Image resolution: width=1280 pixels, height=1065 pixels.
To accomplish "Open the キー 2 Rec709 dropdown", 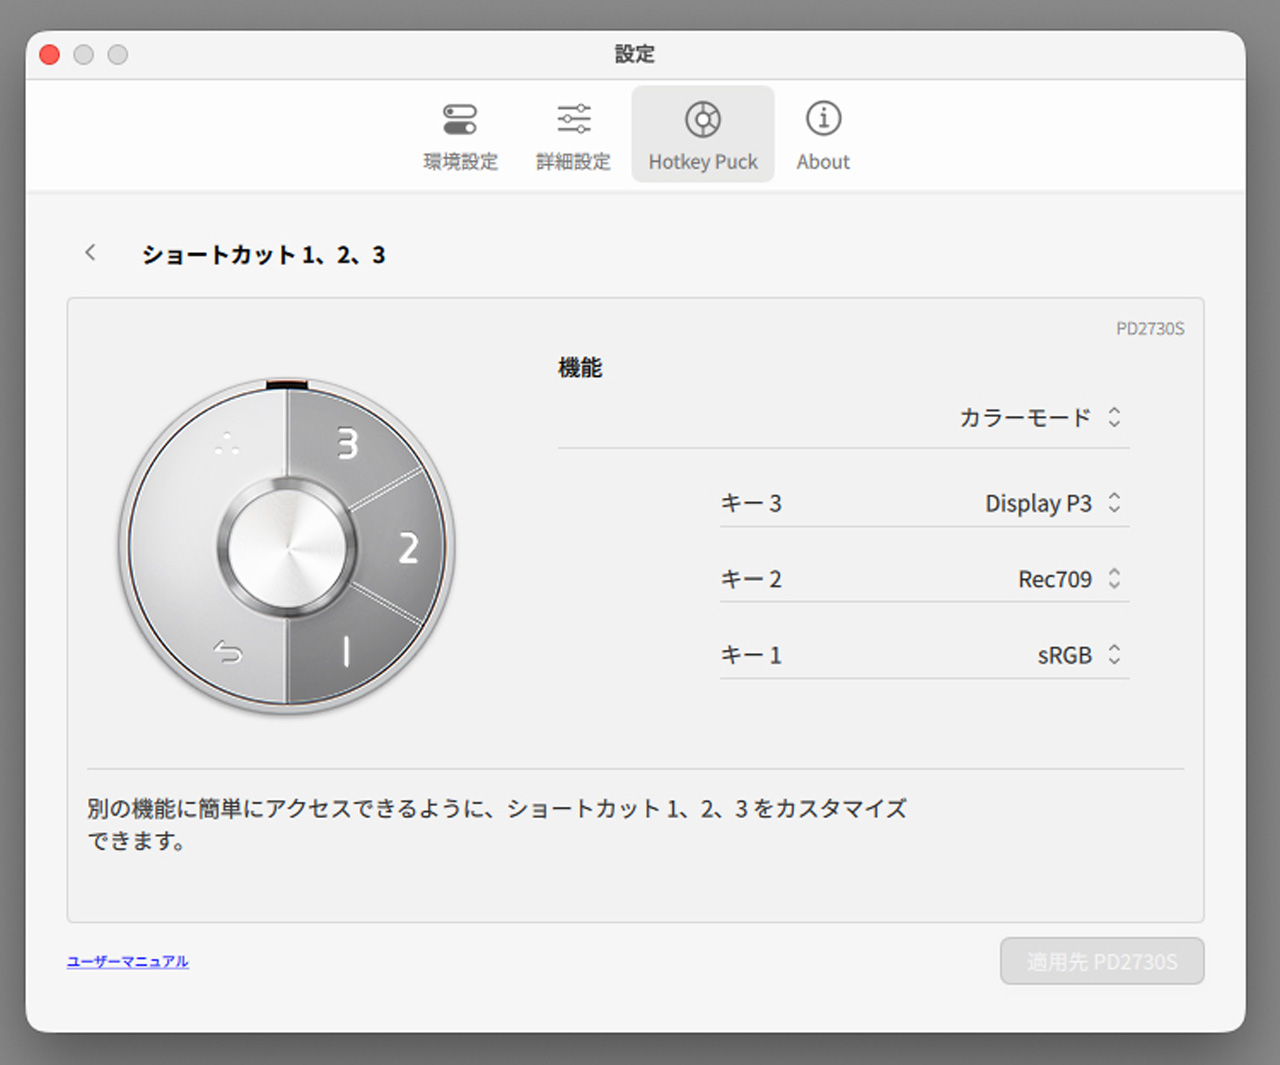I will point(1066,579).
